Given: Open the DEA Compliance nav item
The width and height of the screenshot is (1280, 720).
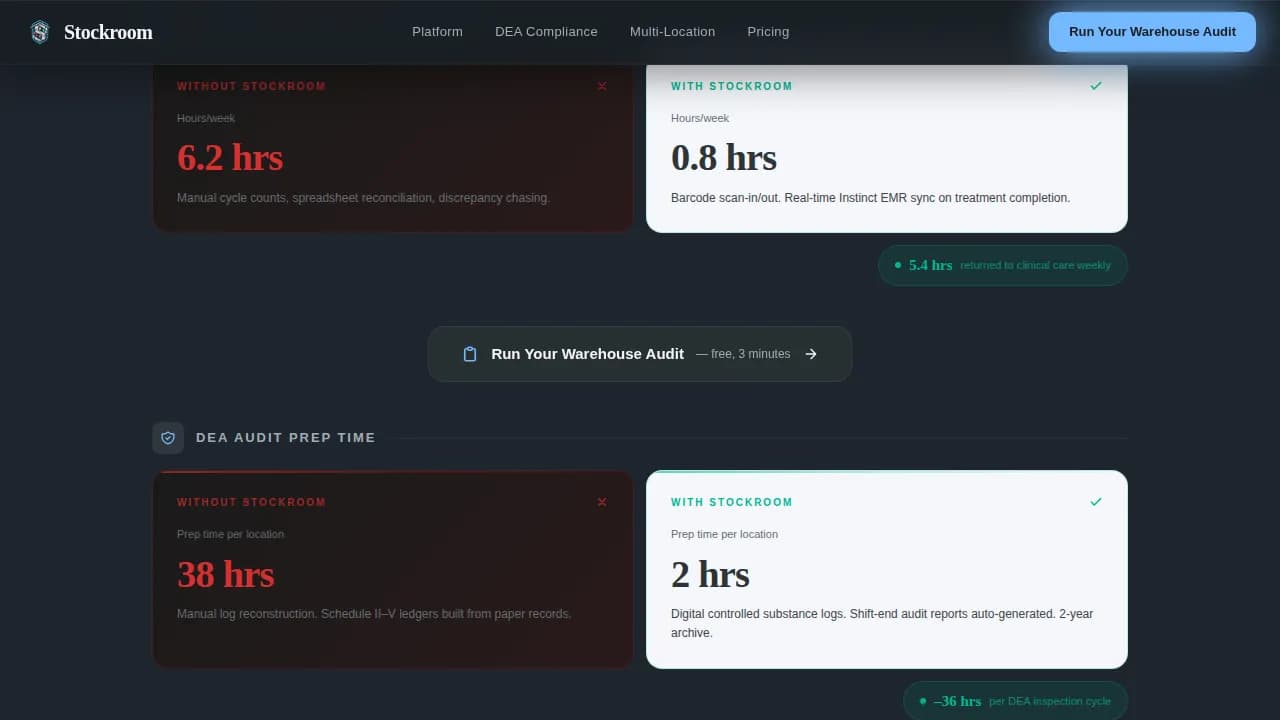Looking at the screenshot, I should coord(546,32).
